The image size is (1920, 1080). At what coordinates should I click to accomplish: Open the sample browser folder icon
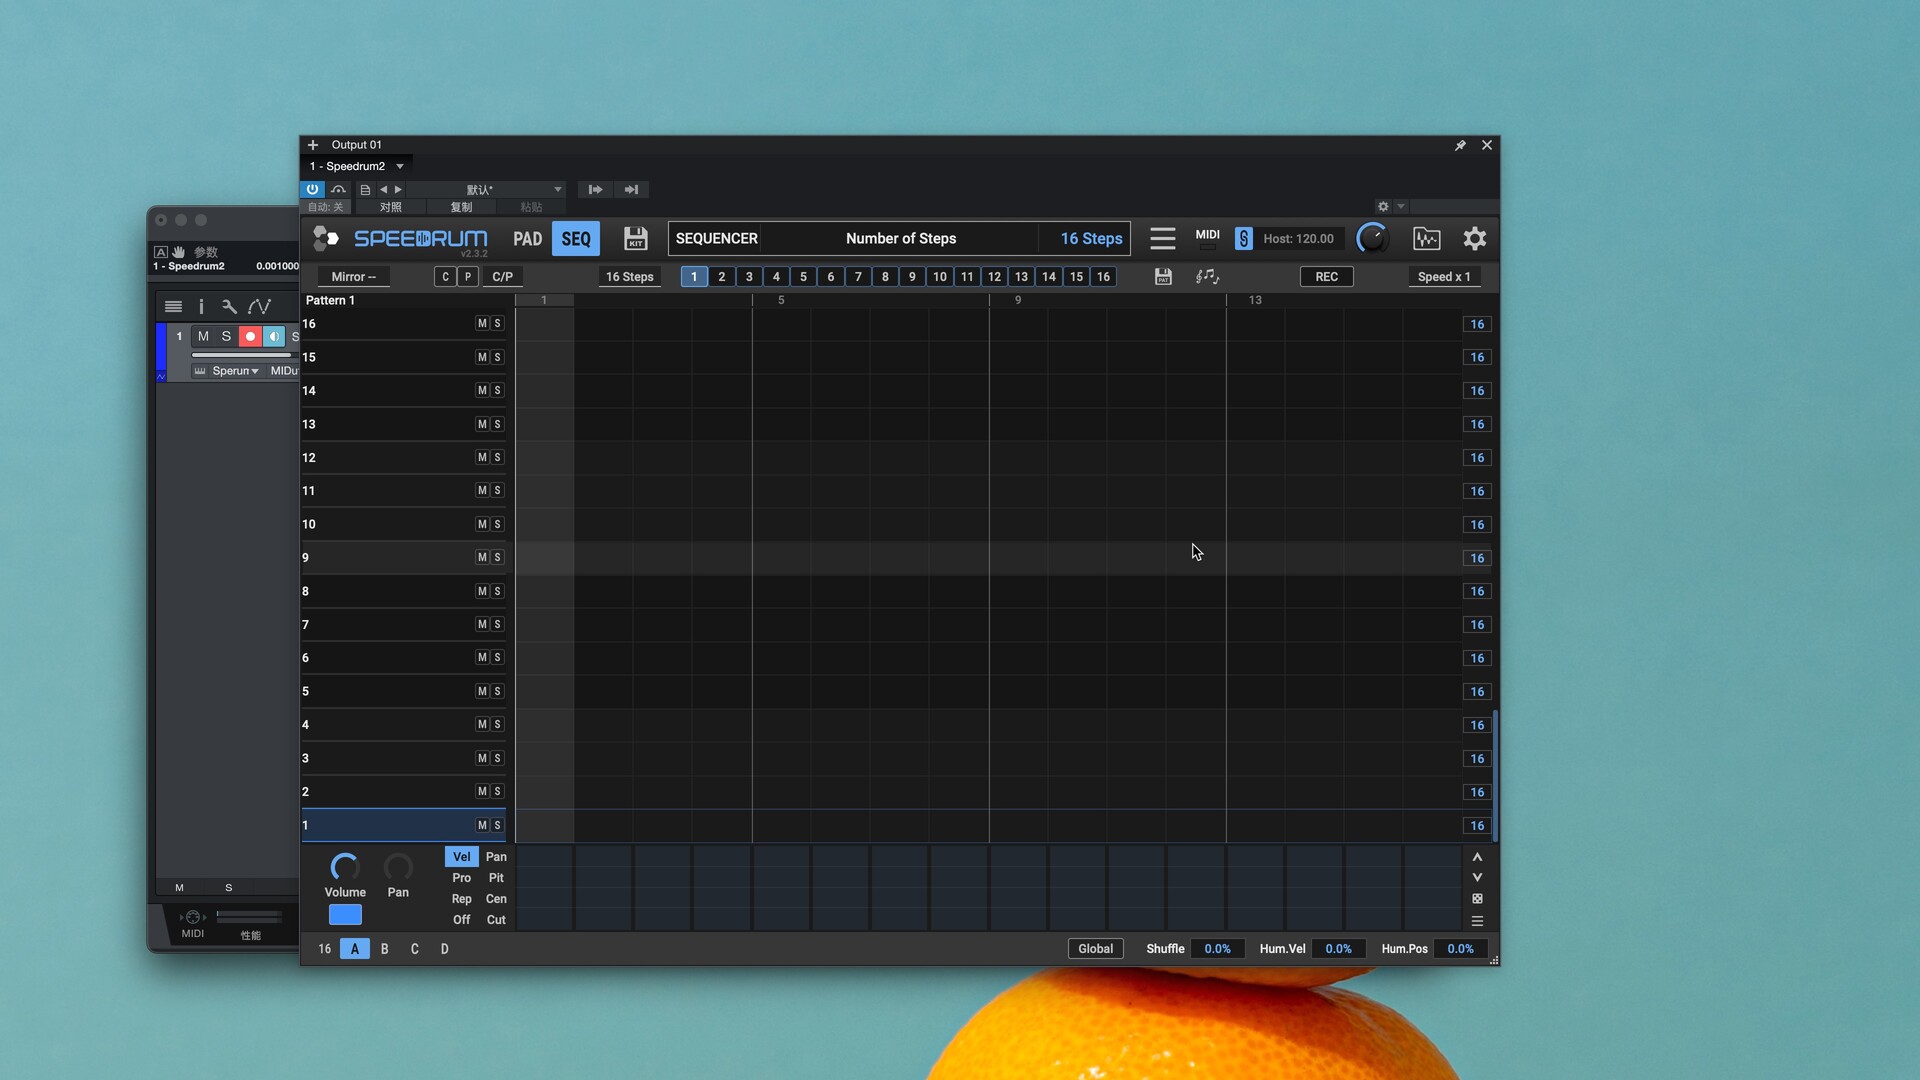1426,238
